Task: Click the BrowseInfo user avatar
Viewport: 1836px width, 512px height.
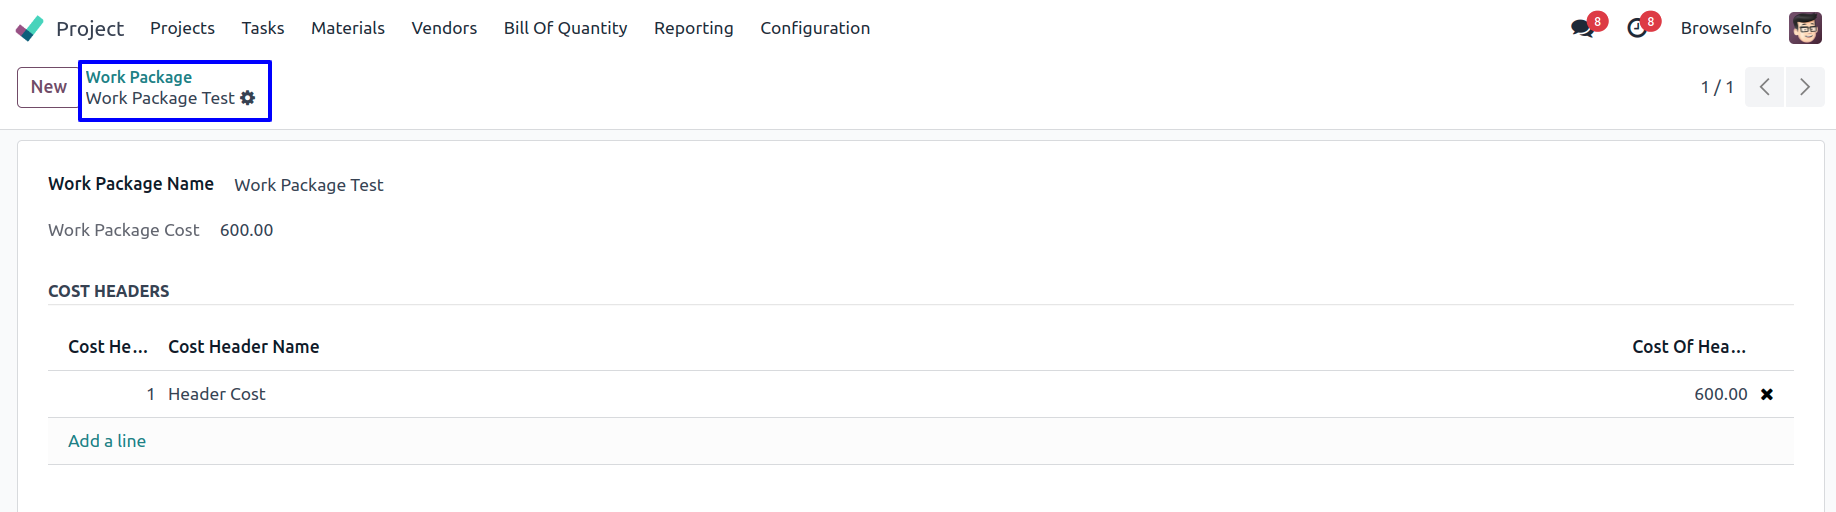Action: 1805,28
